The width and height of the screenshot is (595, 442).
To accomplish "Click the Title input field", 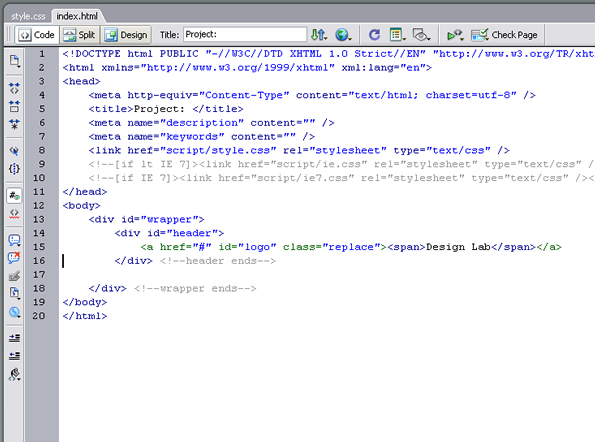I will tap(245, 35).
